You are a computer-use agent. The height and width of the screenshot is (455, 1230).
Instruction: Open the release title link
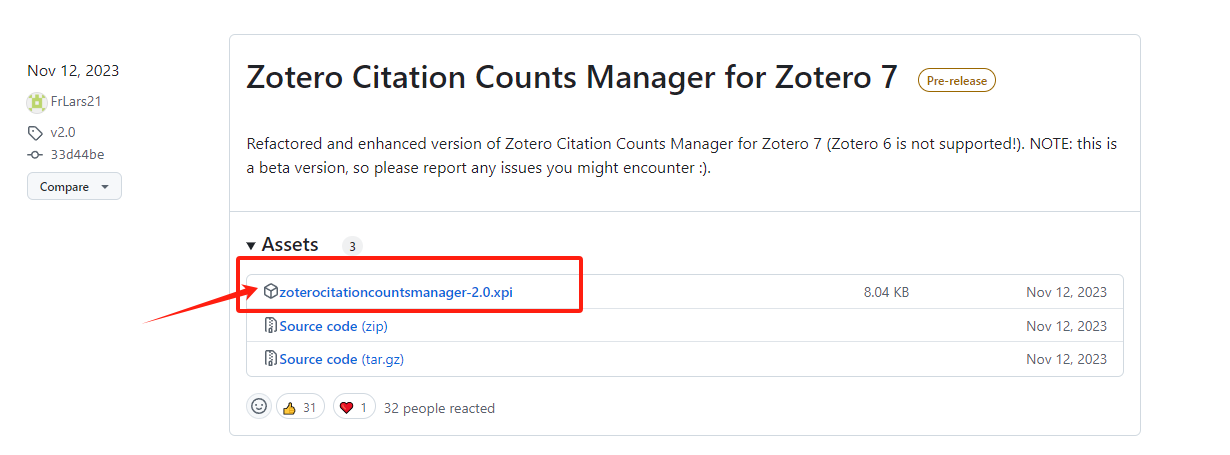click(x=572, y=78)
